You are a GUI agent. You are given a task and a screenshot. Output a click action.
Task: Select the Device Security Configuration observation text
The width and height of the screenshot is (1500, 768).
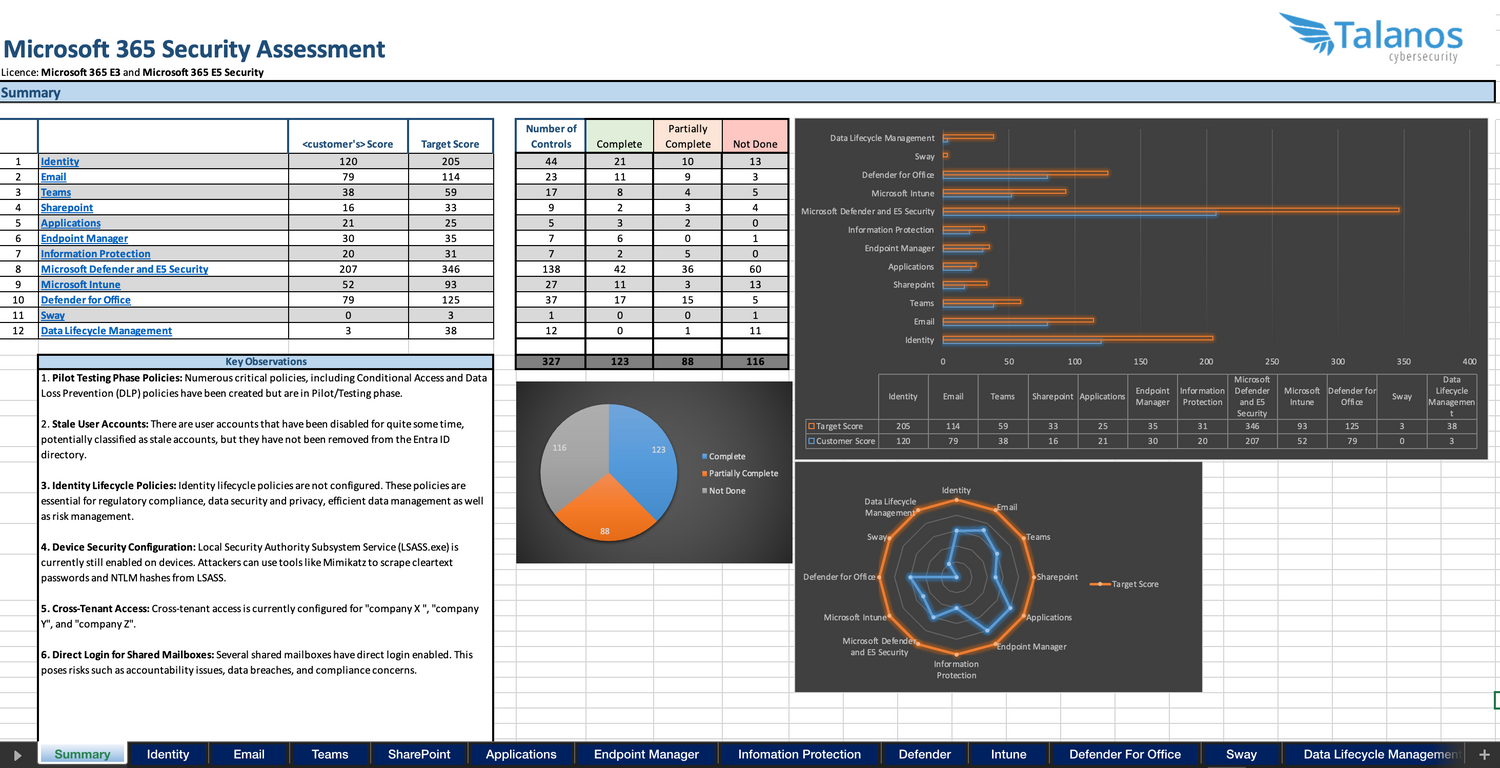point(250,562)
